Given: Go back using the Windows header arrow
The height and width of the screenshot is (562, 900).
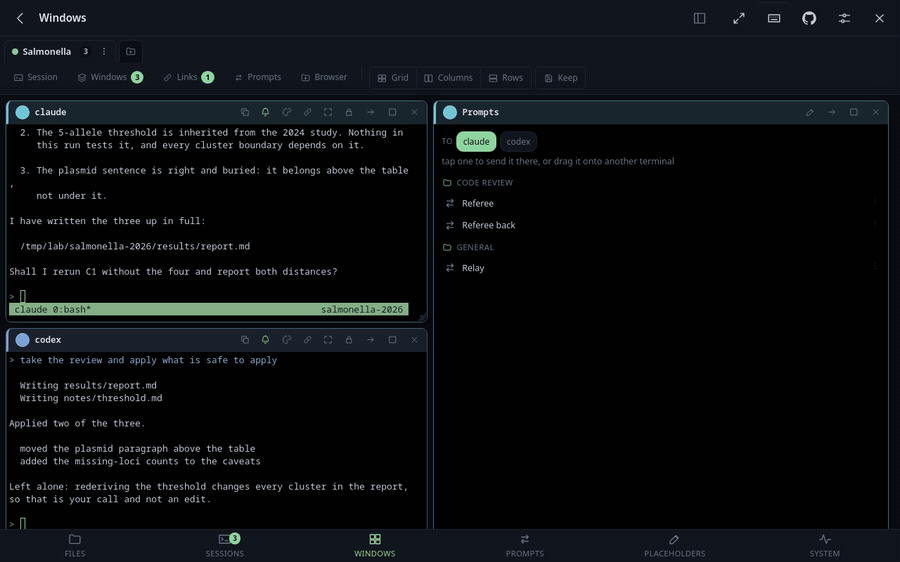Looking at the screenshot, I should tap(20, 18).
